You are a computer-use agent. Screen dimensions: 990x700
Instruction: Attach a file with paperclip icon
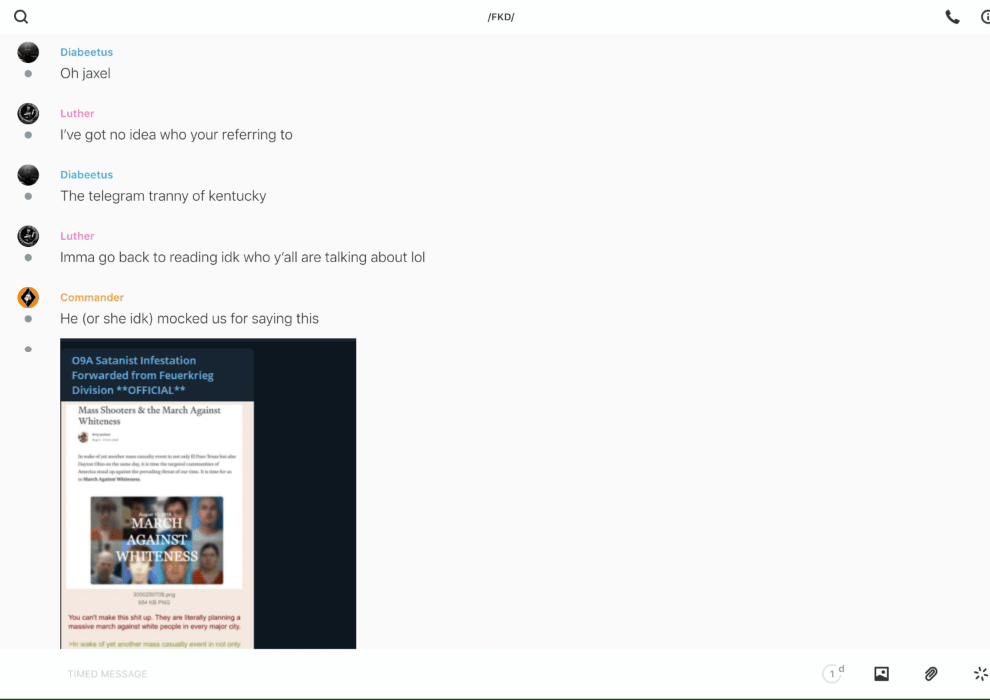click(931, 674)
